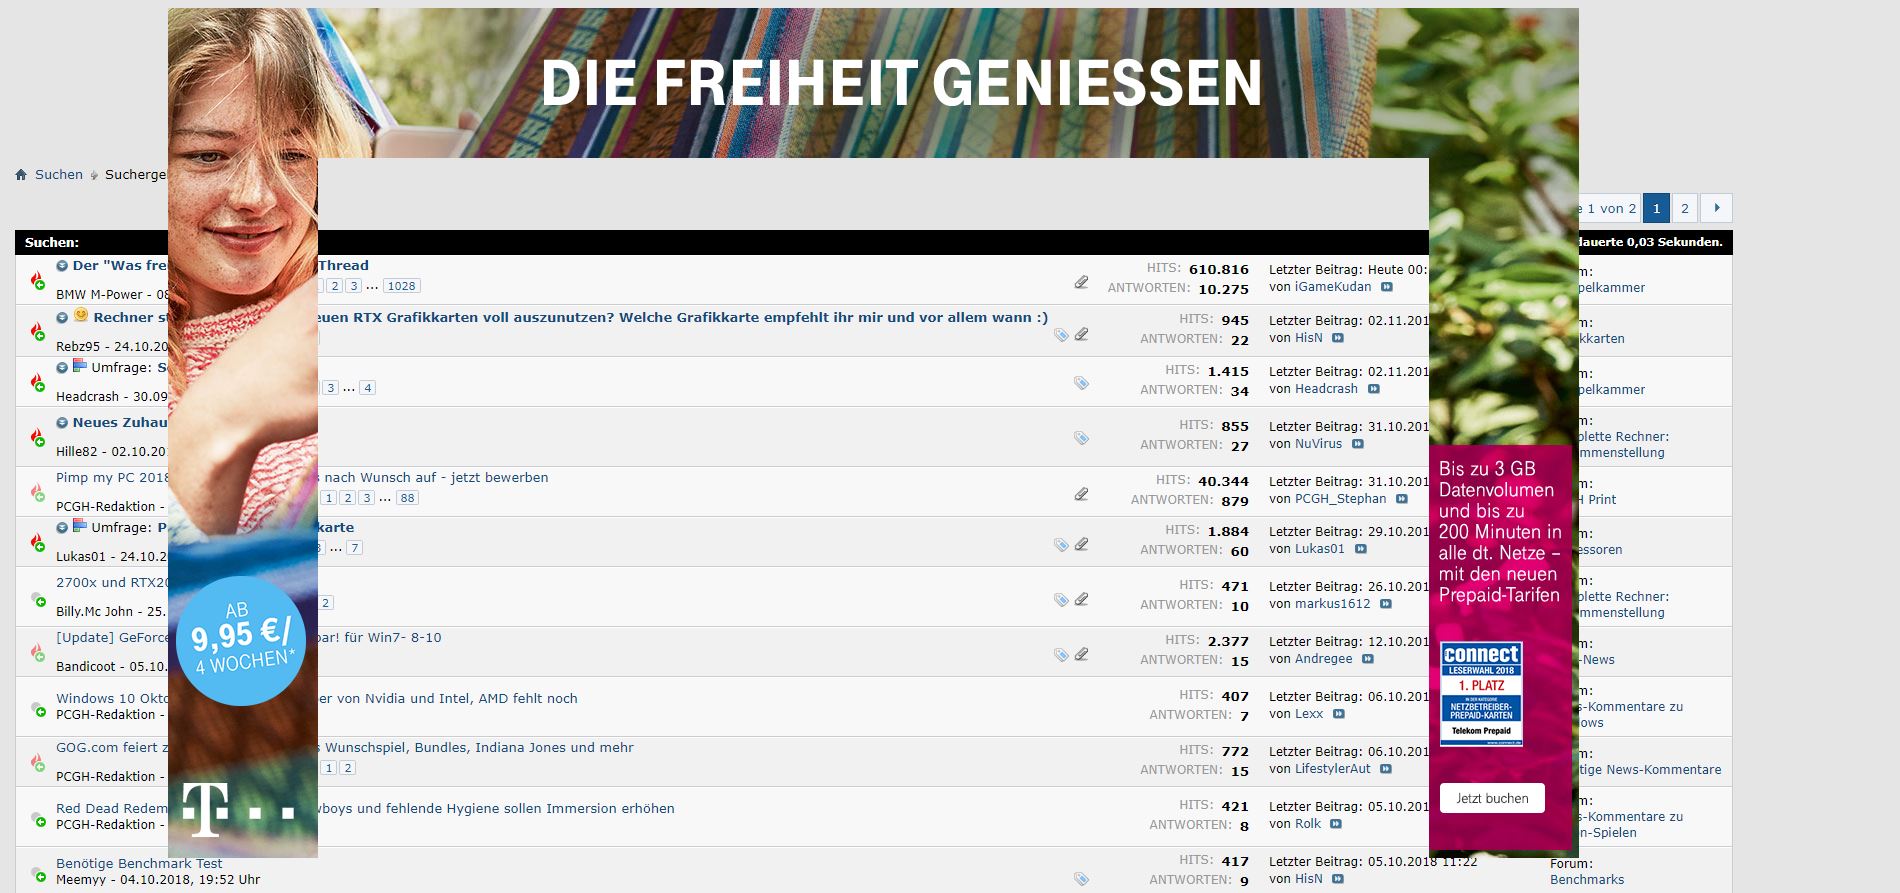Open thread page 3 of Pimp my PC
The height and width of the screenshot is (893, 1900).
click(x=366, y=498)
